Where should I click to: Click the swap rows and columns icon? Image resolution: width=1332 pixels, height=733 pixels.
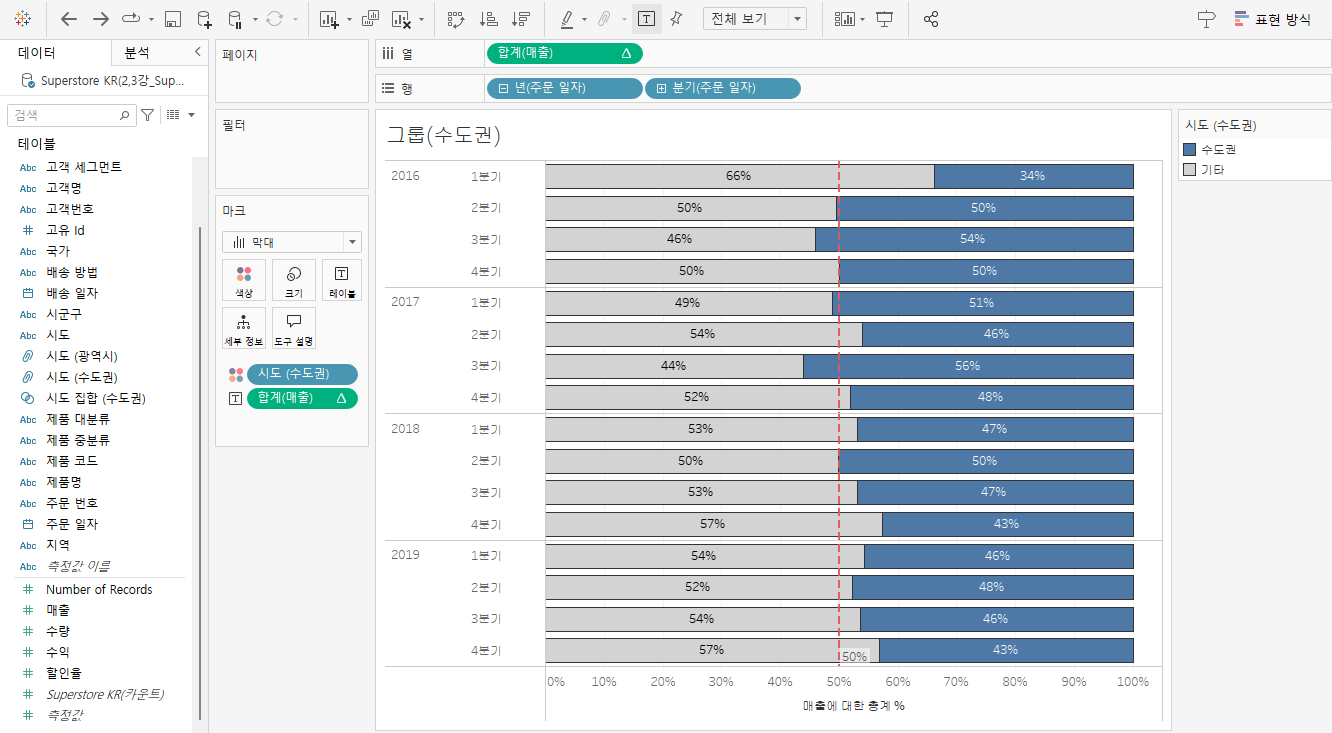pos(456,19)
